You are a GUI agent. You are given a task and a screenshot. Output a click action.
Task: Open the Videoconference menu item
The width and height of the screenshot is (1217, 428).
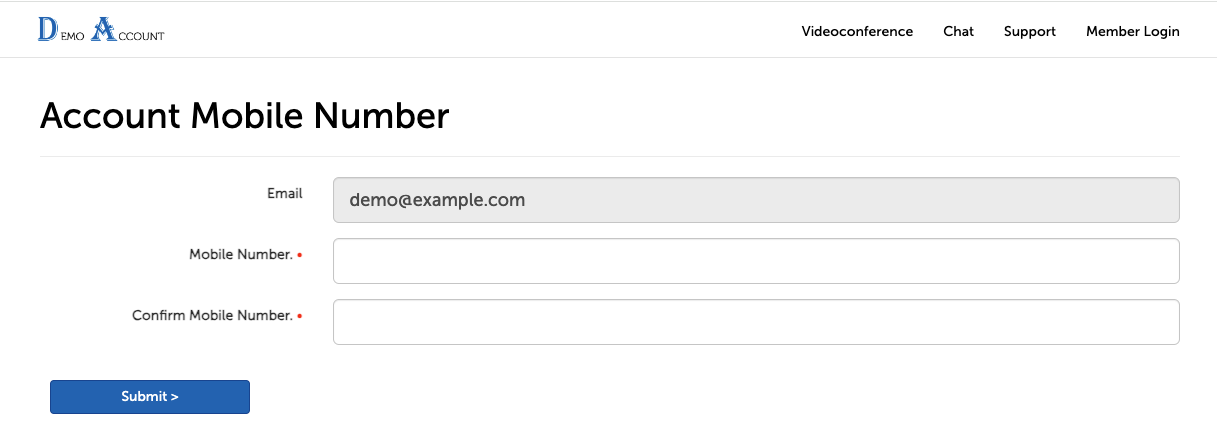(x=857, y=31)
